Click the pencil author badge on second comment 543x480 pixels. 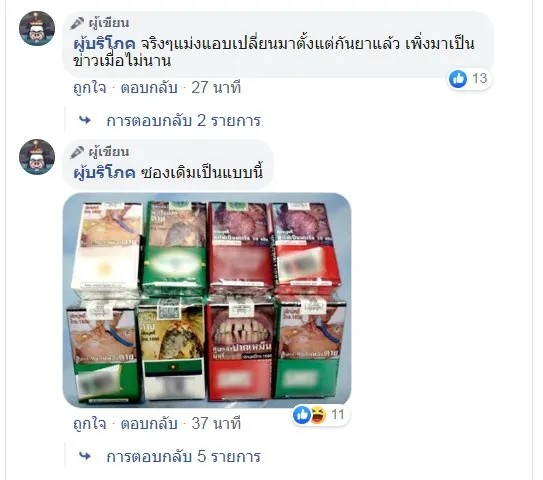[x=77, y=152]
